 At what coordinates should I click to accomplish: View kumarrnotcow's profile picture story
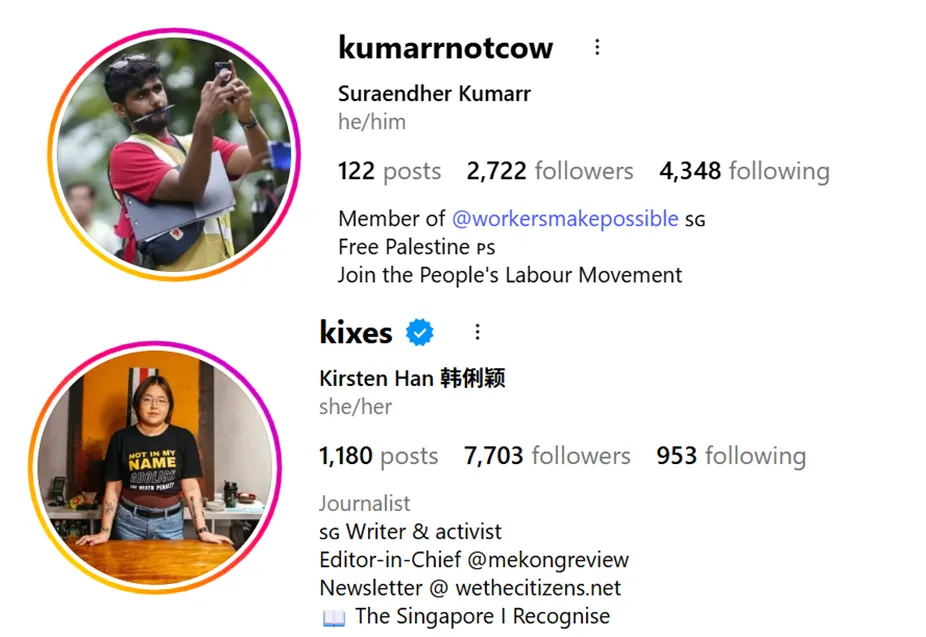(174, 154)
